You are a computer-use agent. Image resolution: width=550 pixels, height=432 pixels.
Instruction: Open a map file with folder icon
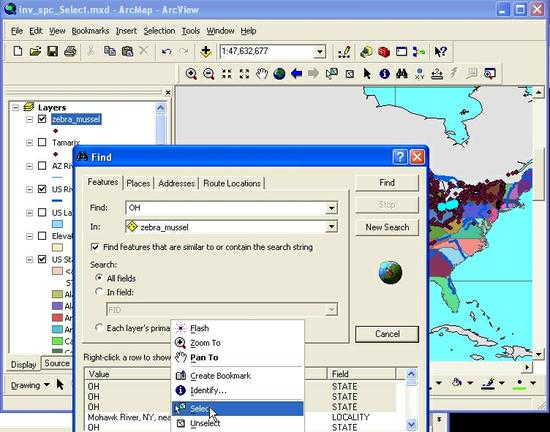click(x=35, y=52)
